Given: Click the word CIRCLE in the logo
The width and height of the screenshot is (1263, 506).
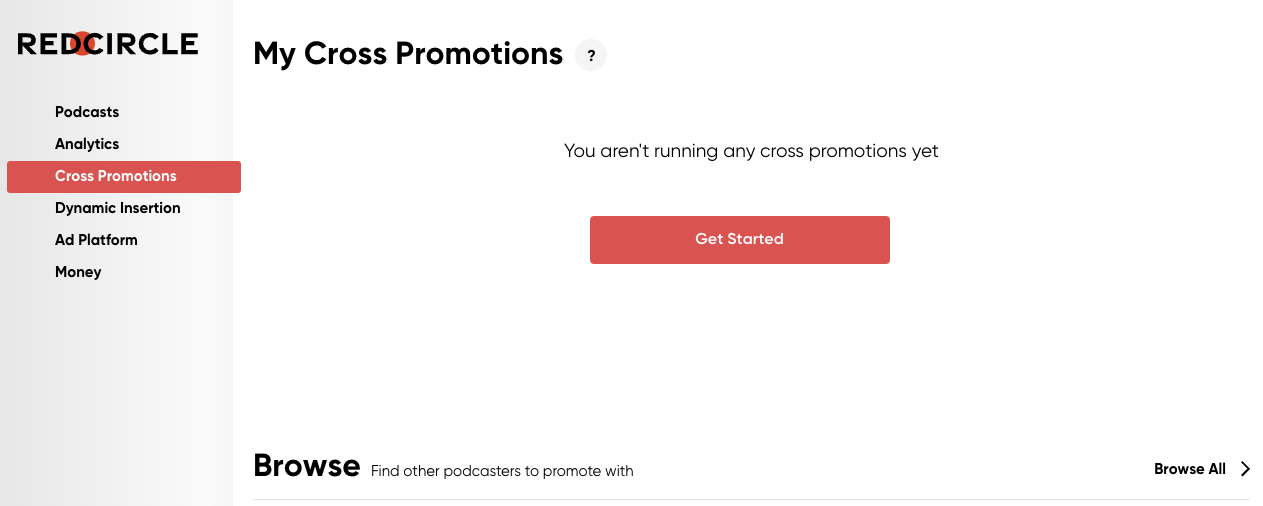Looking at the screenshot, I should [146, 44].
